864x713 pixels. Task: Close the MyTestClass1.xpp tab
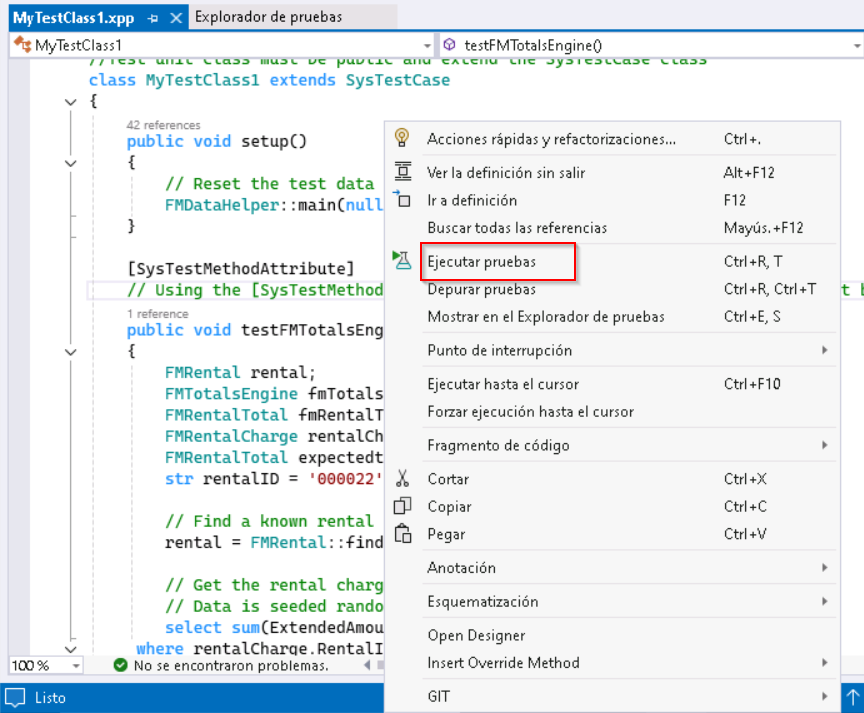tap(176, 18)
